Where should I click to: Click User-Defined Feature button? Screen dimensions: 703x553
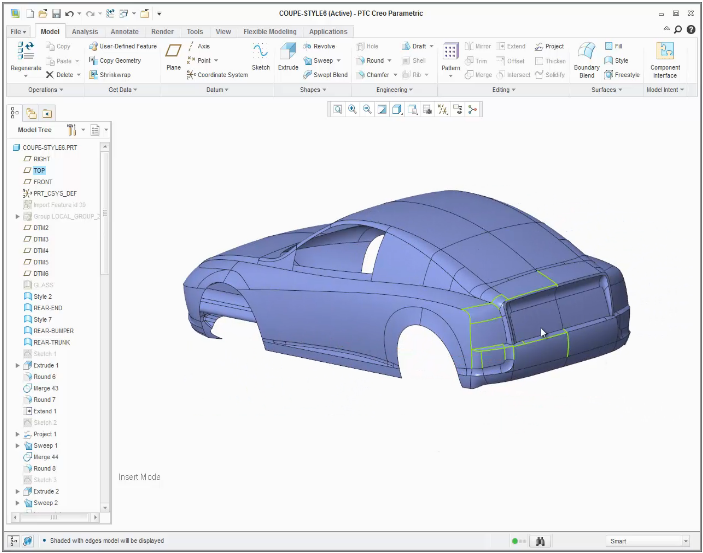pos(122,46)
